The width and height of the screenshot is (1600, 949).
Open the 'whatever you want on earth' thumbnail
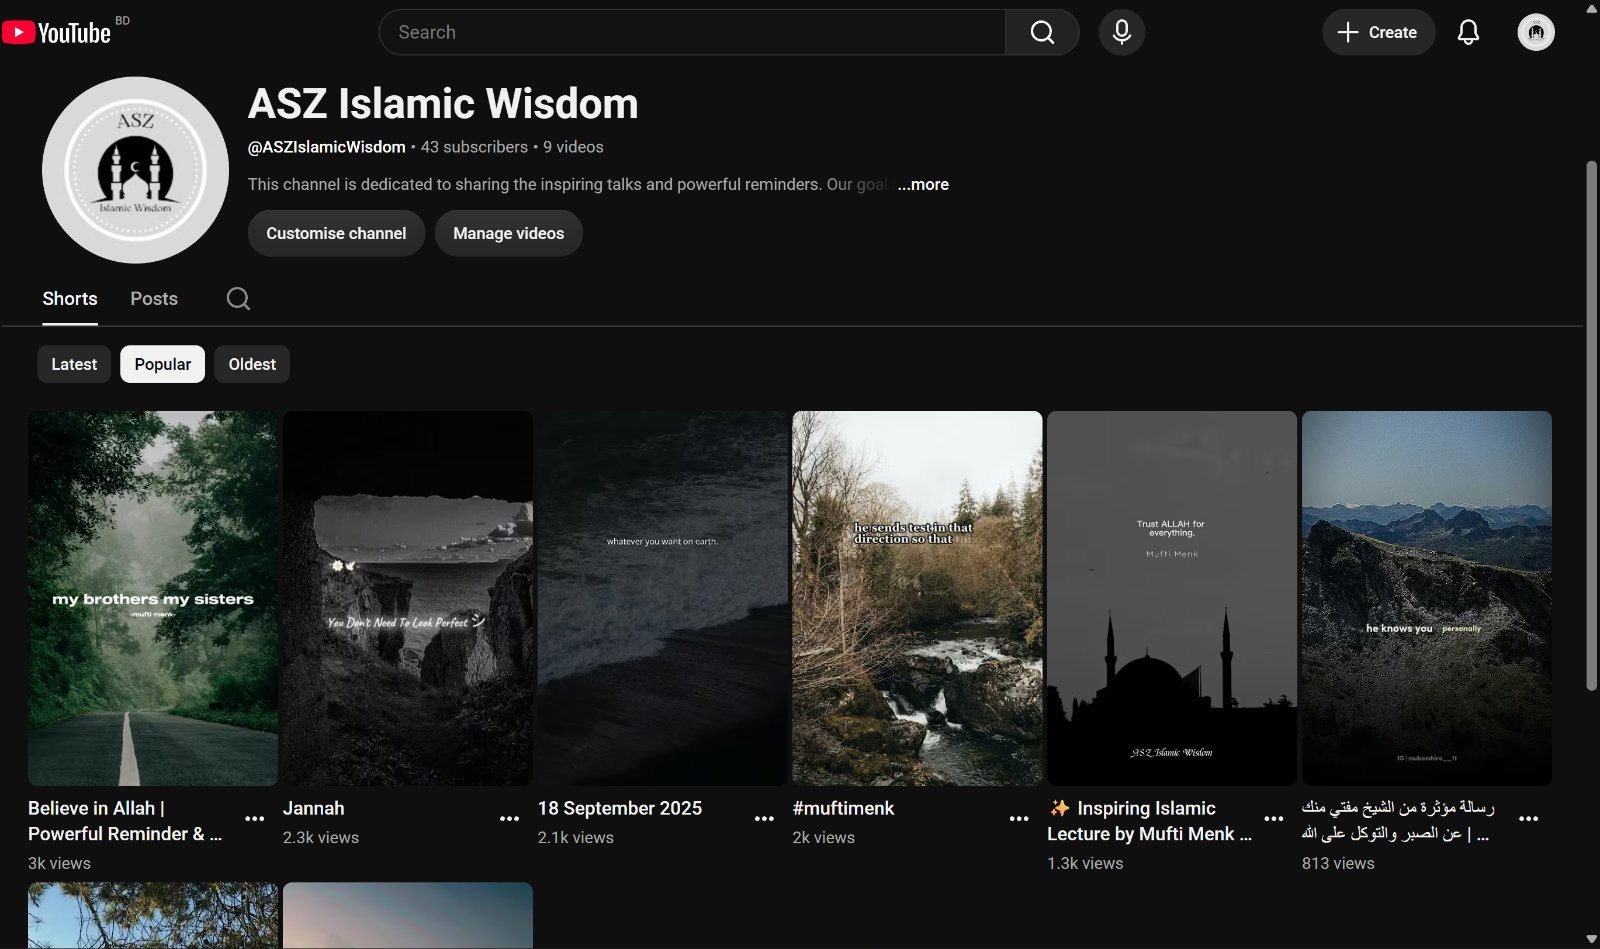(x=663, y=598)
